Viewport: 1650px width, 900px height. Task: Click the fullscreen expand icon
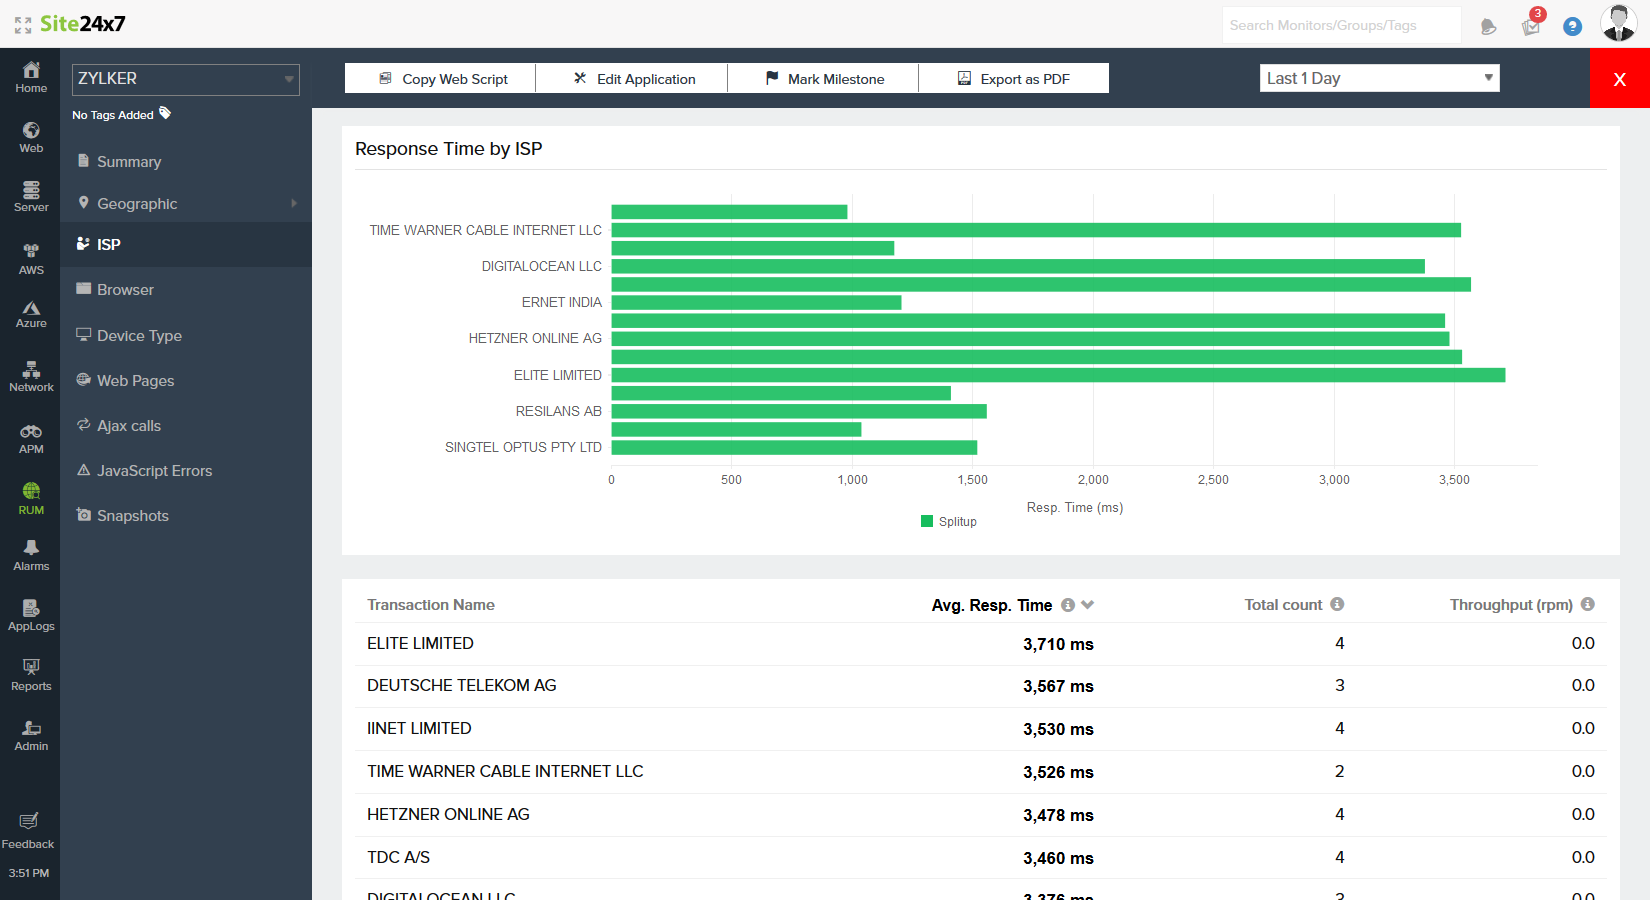(x=22, y=25)
